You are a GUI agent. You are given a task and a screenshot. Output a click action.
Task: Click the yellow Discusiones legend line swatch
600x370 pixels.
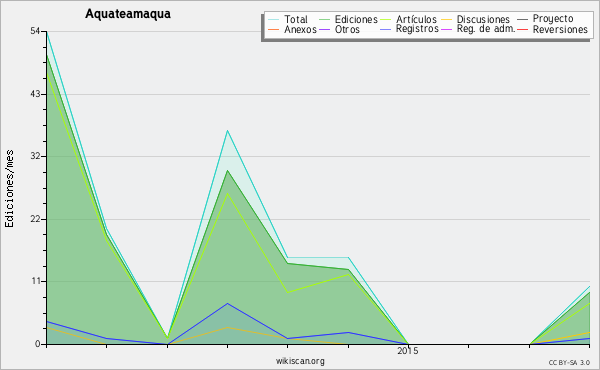[447, 20]
